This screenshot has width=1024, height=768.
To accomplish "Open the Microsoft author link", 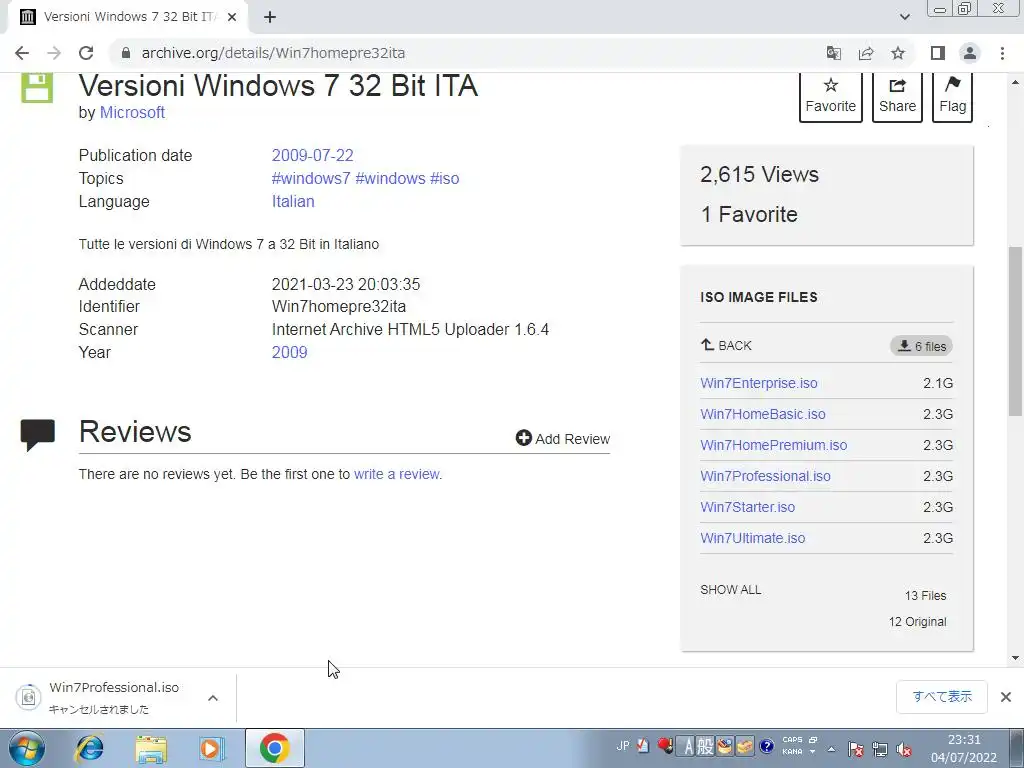I will [132, 112].
